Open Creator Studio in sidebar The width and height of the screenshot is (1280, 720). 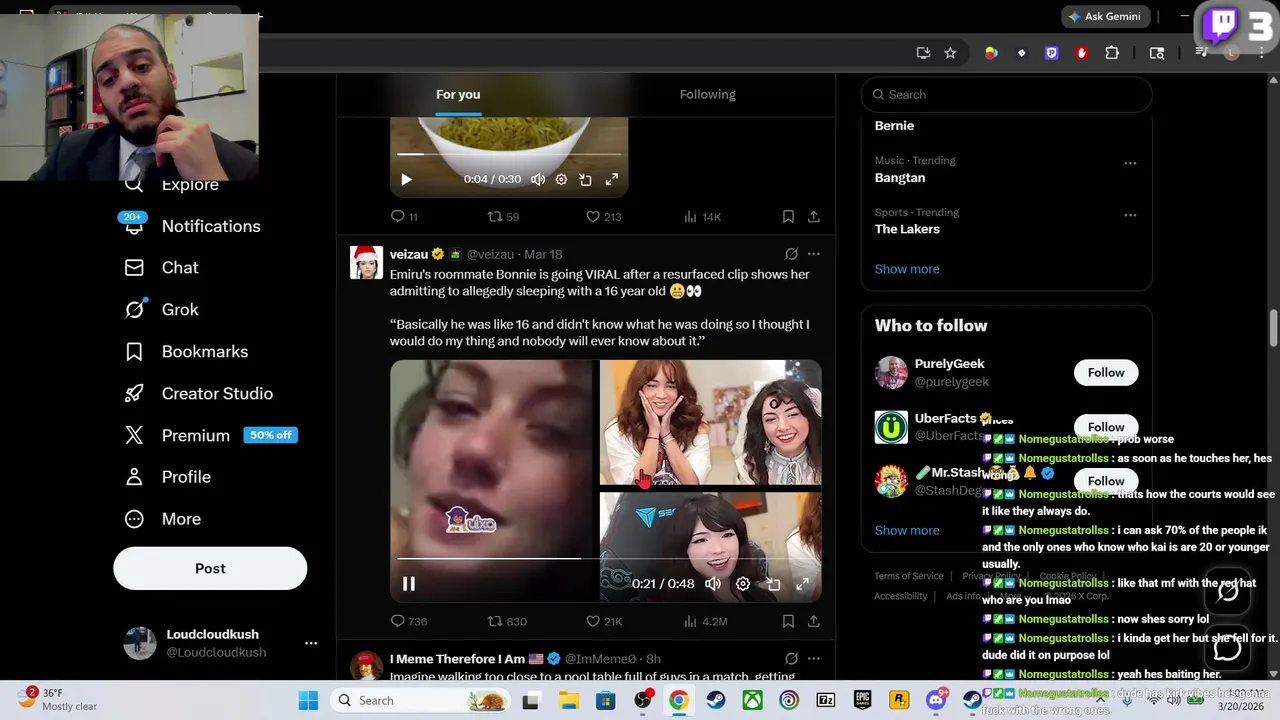pos(198,394)
